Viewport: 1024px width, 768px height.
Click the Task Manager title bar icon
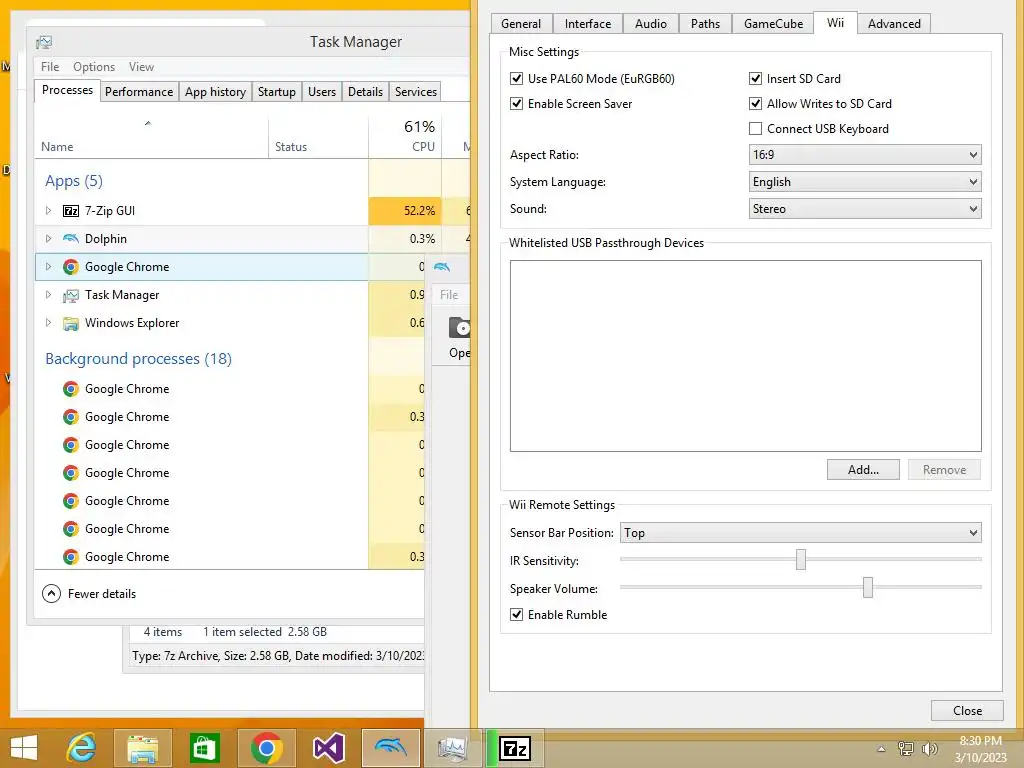pos(44,42)
